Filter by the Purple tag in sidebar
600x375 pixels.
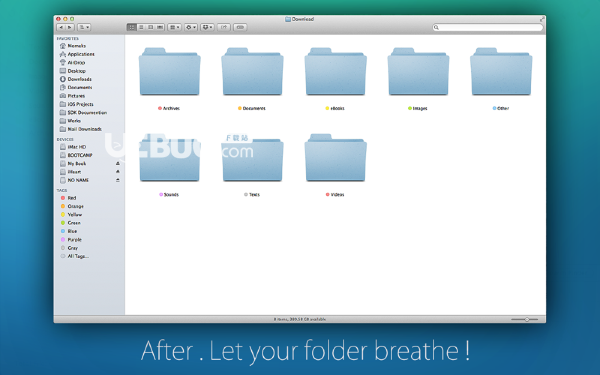(x=71, y=240)
